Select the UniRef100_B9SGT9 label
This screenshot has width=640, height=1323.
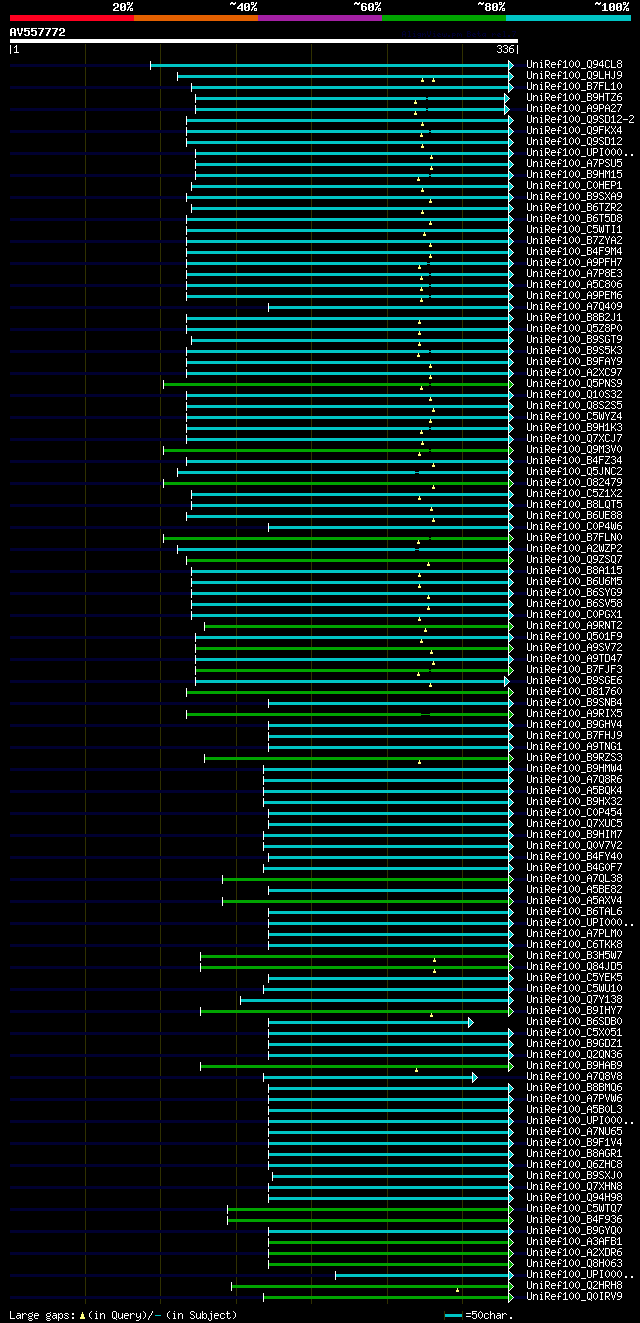pos(574,340)
